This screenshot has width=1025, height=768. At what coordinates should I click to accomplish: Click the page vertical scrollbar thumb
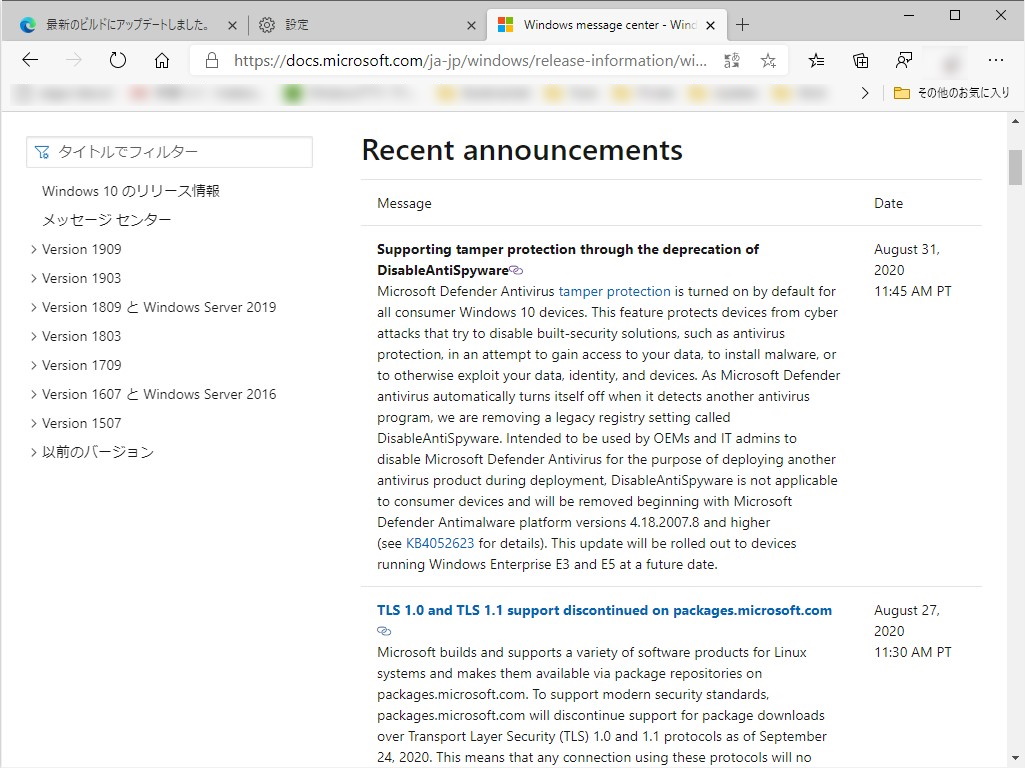(1015, 167)
